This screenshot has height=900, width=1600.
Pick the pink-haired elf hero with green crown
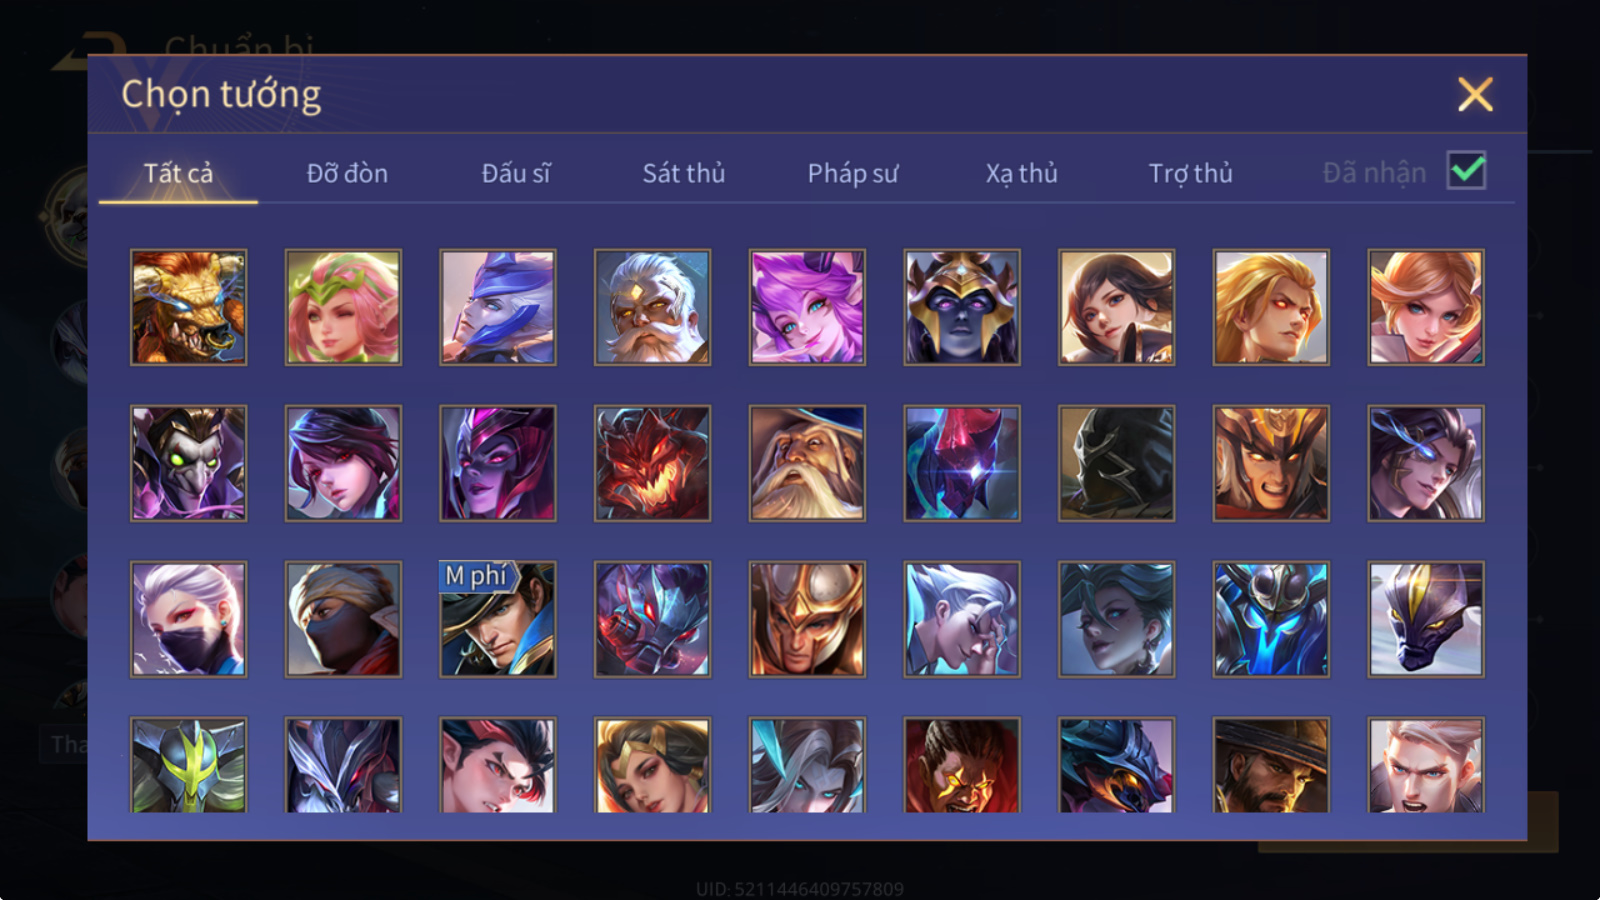343,307
